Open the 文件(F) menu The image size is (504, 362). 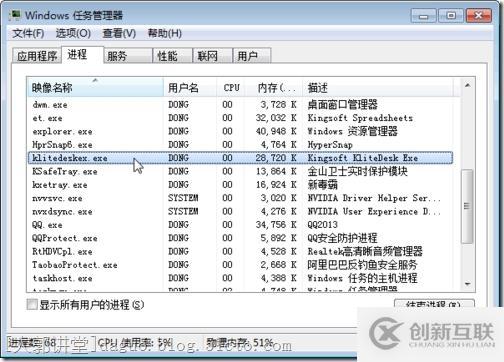28,33
